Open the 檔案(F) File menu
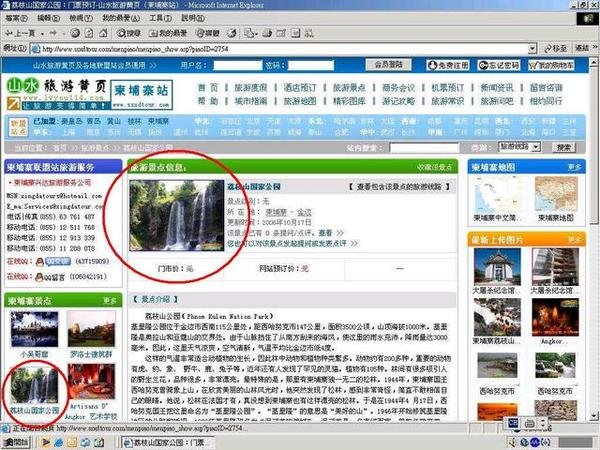Image resolution: width=600 pixels, height=450 pixels. coord(16,18)
